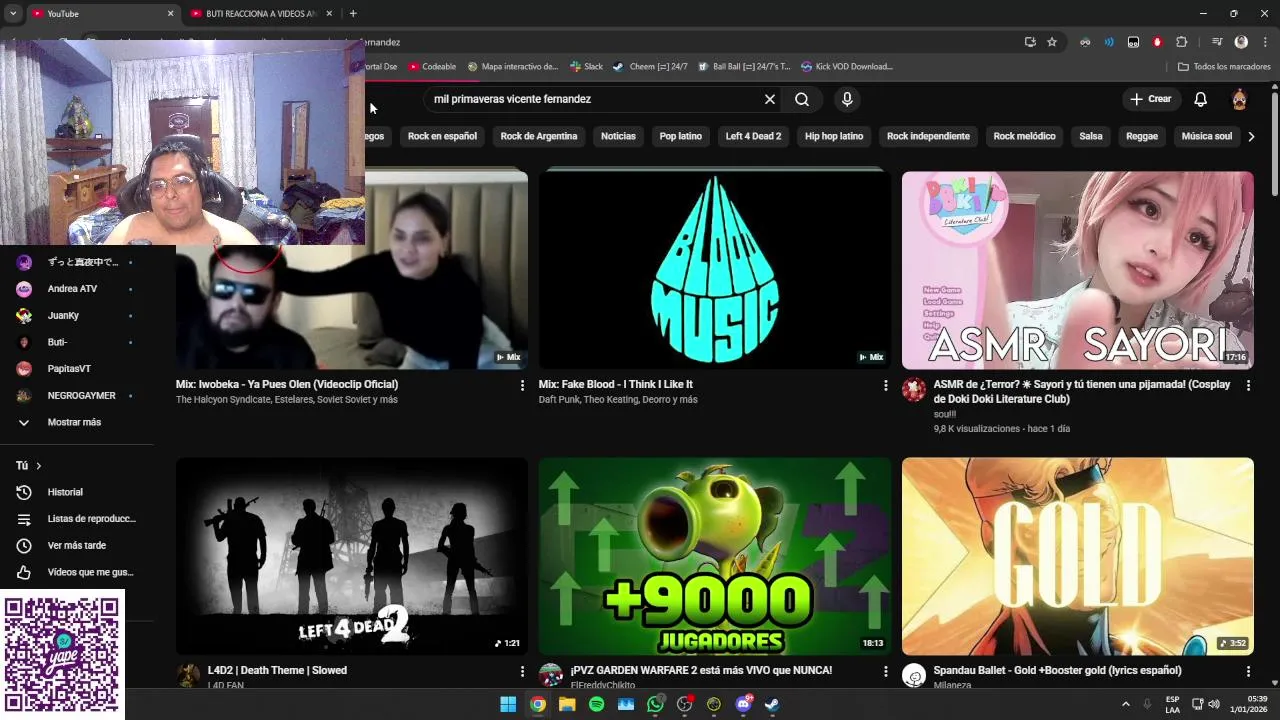Select the Música soul chip
The image size is (1280, 720).
1206,136
